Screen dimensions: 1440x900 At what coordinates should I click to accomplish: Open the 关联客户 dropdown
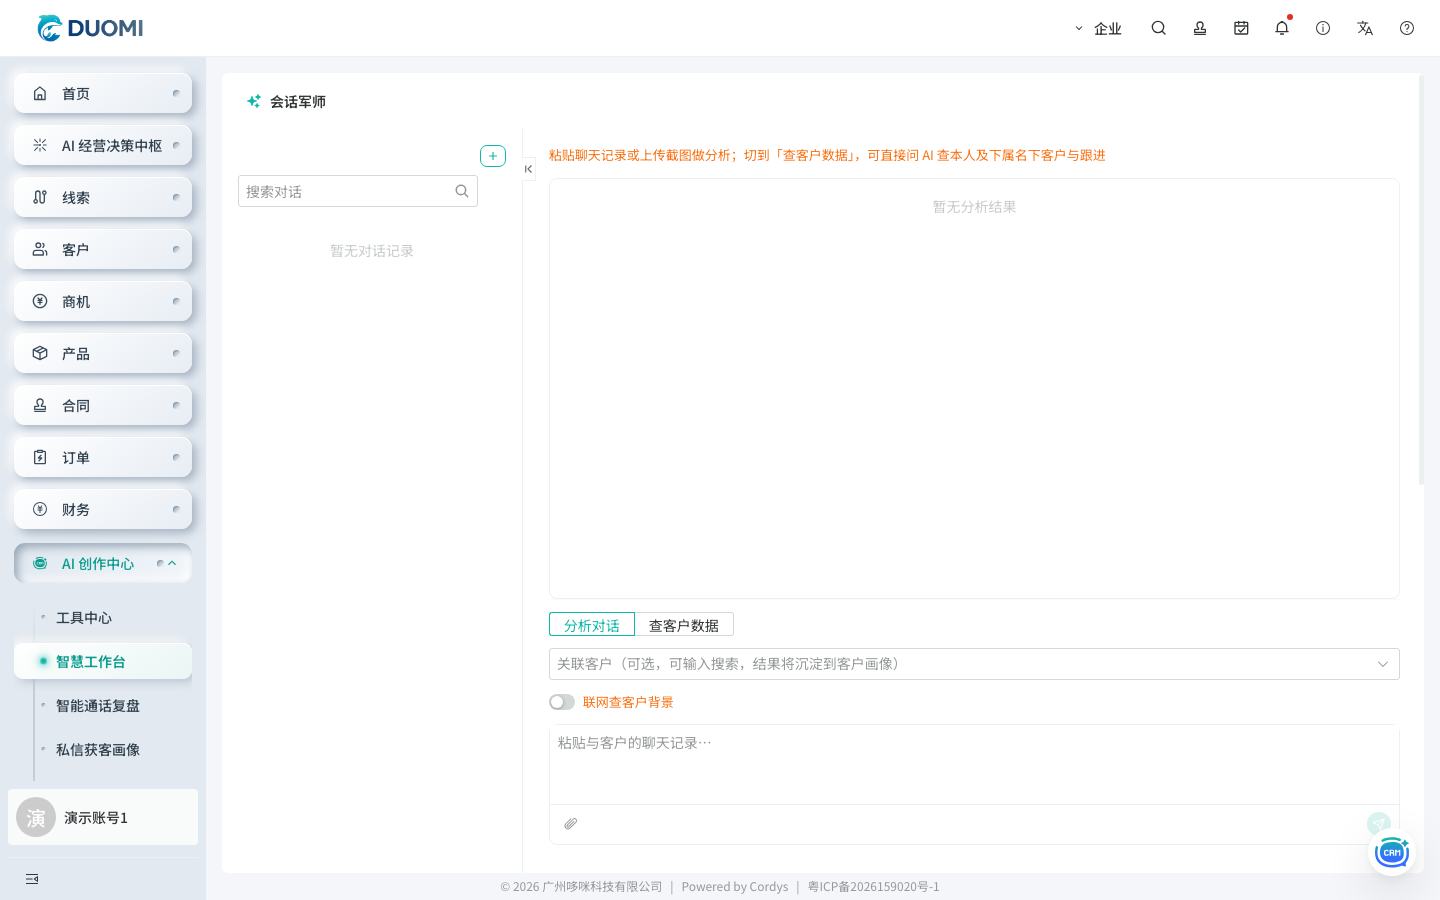pyautogui.click(x=974, y=664)
